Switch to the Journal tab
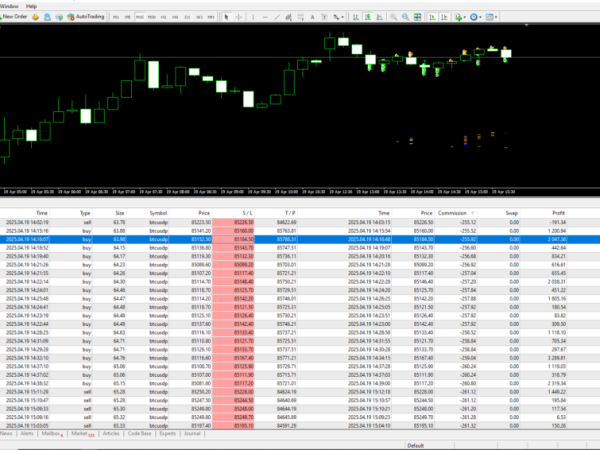Image resolution: width=600 pixels, height=450 pixels. tap(193, 435)
